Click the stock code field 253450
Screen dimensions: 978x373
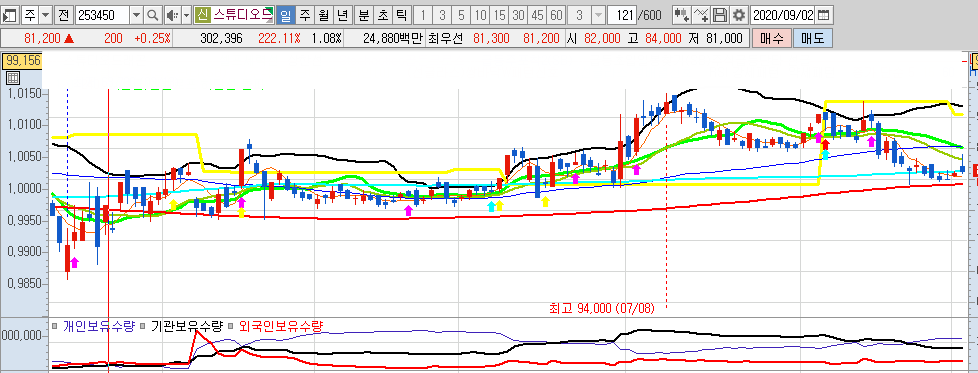click(x=102, y=14)
